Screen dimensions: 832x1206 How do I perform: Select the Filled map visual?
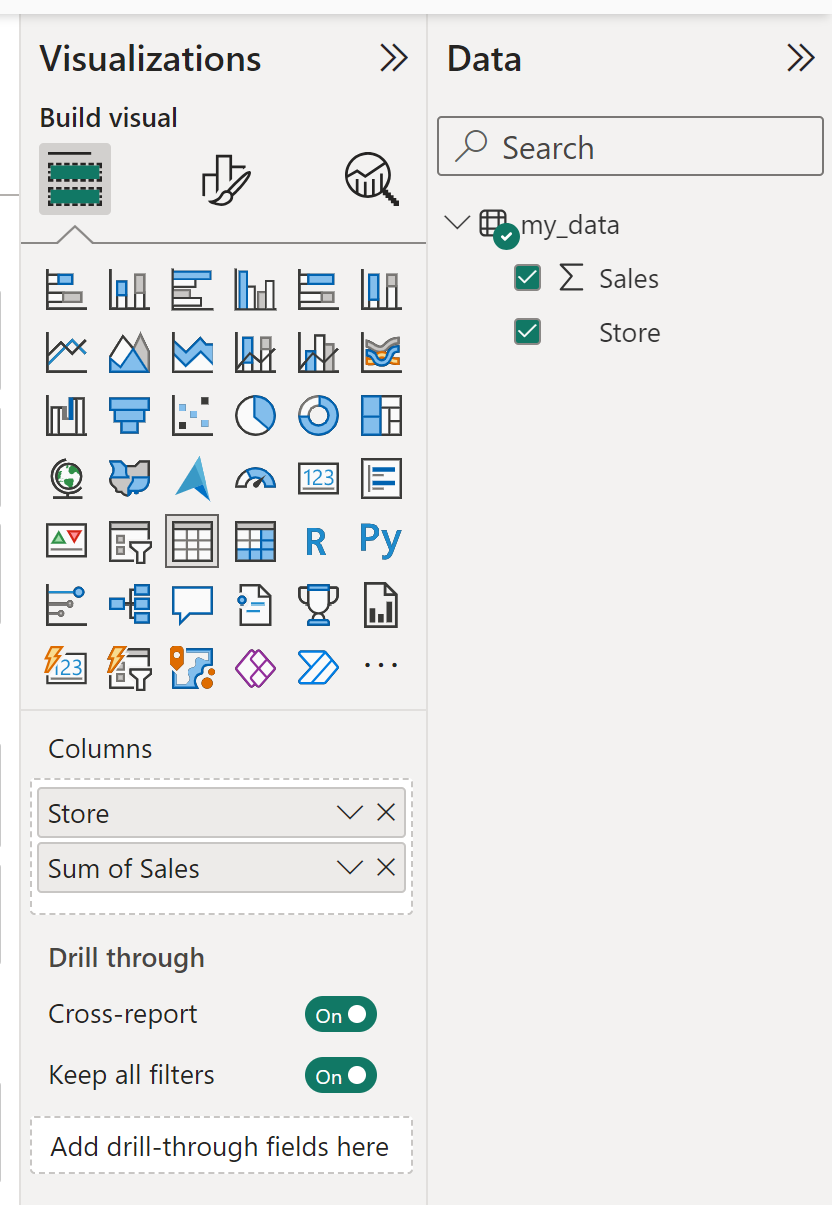click(x=129, y=478)
